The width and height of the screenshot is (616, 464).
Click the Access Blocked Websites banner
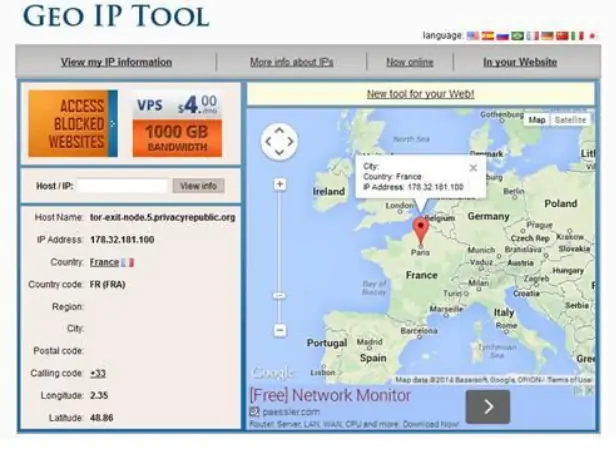73,123
